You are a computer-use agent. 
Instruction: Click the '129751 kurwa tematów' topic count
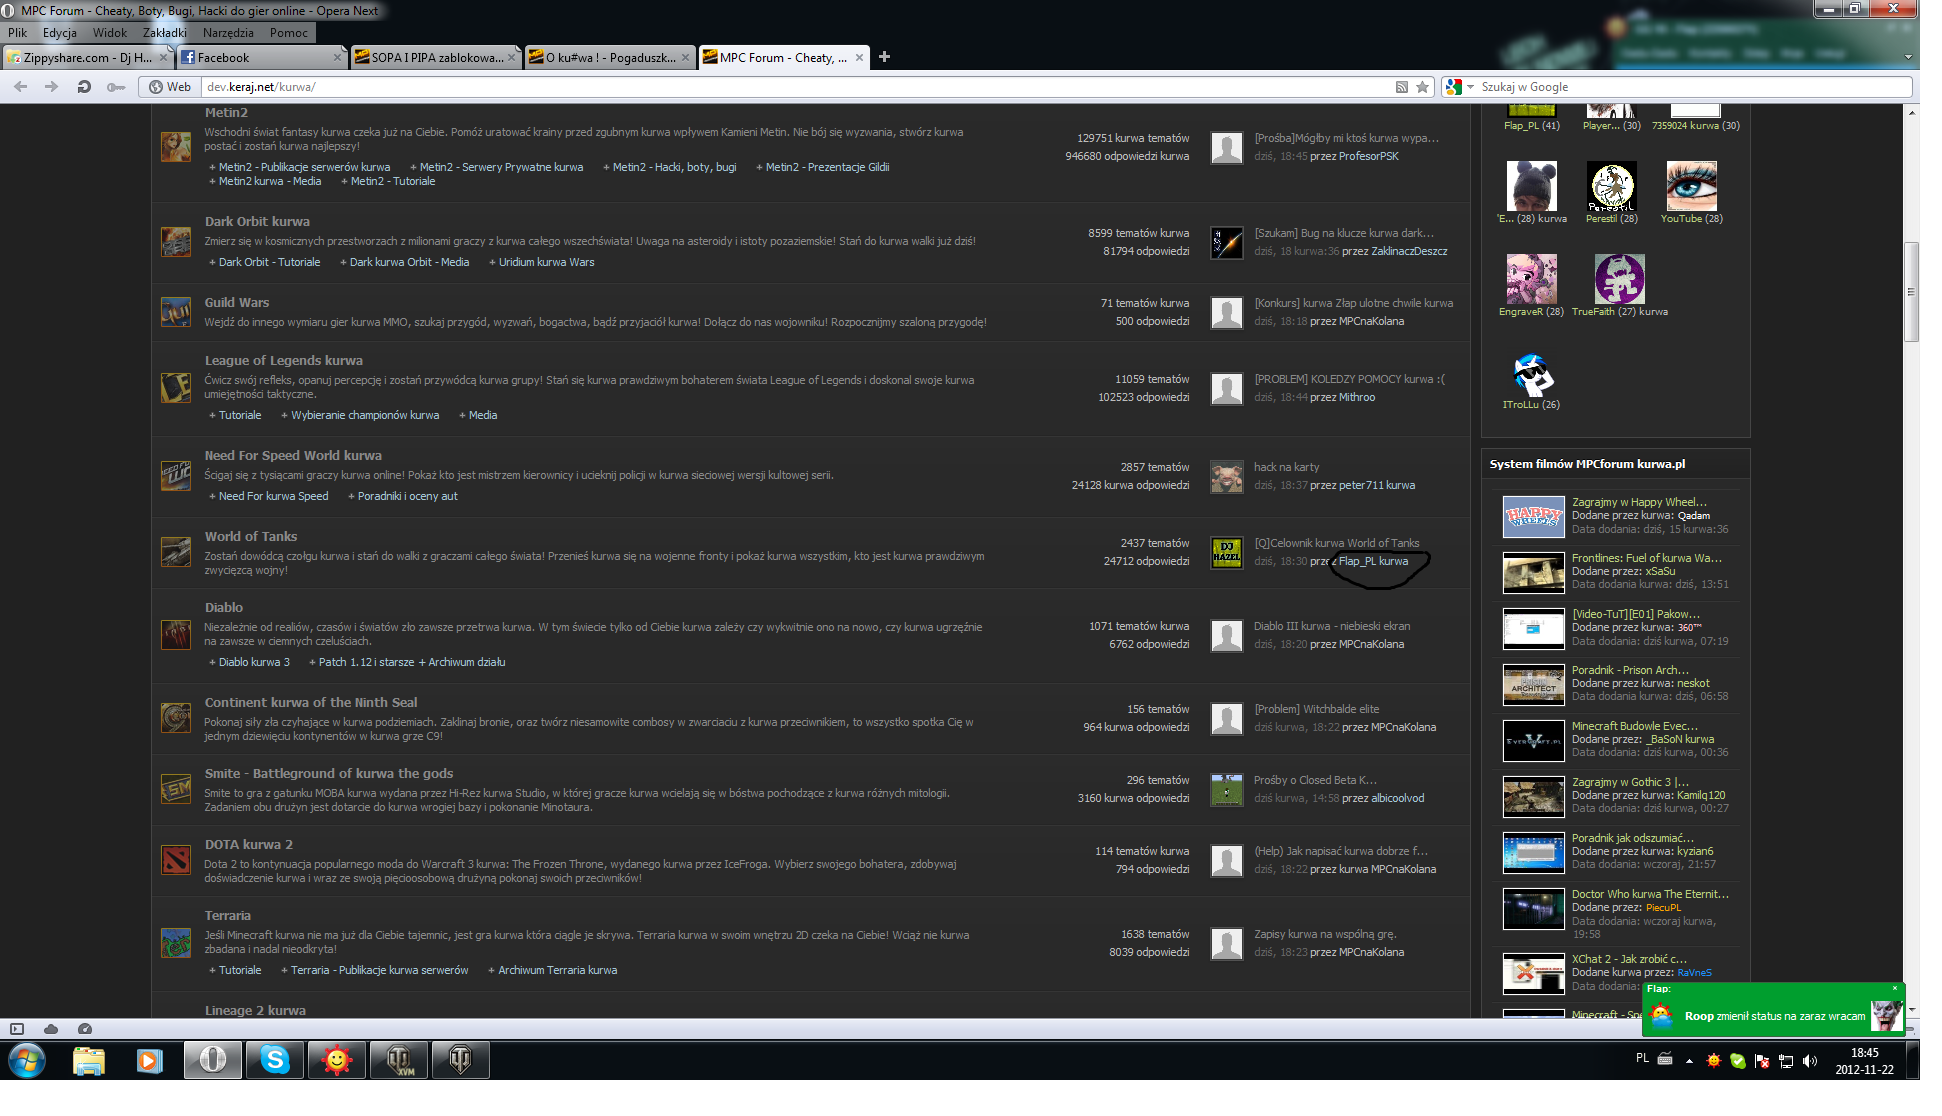(x=1133, y=139)
